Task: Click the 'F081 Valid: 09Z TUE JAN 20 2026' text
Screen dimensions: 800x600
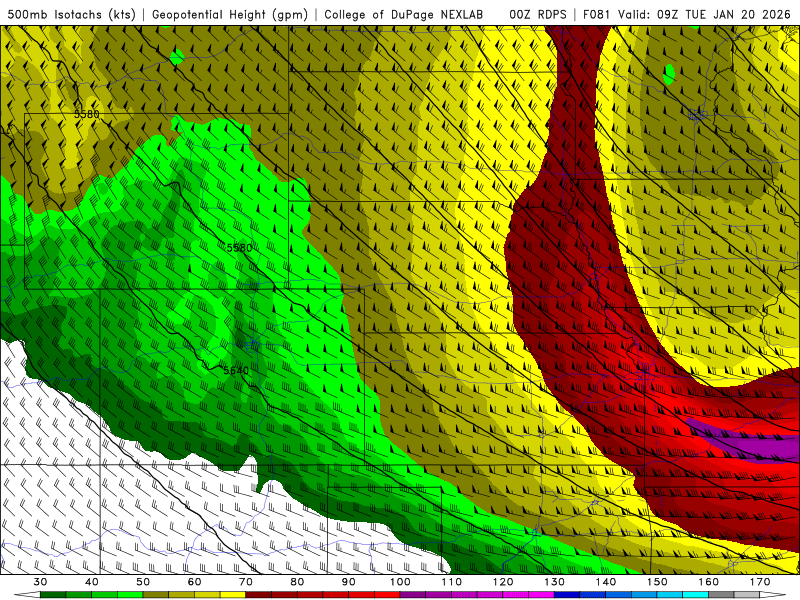Action: 685,14
